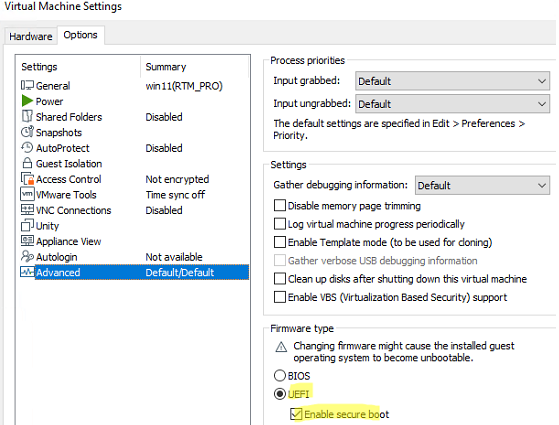
Task: Select the Shared Folders row
Action: [134, 117]
